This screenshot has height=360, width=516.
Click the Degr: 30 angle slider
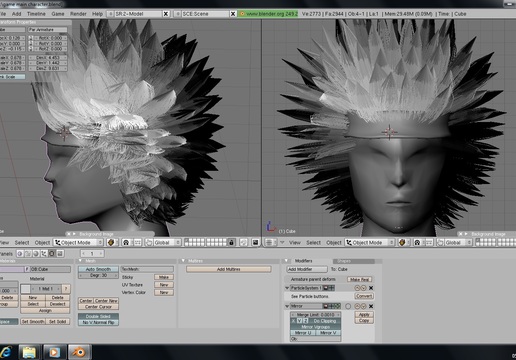[x=98, y=275]
